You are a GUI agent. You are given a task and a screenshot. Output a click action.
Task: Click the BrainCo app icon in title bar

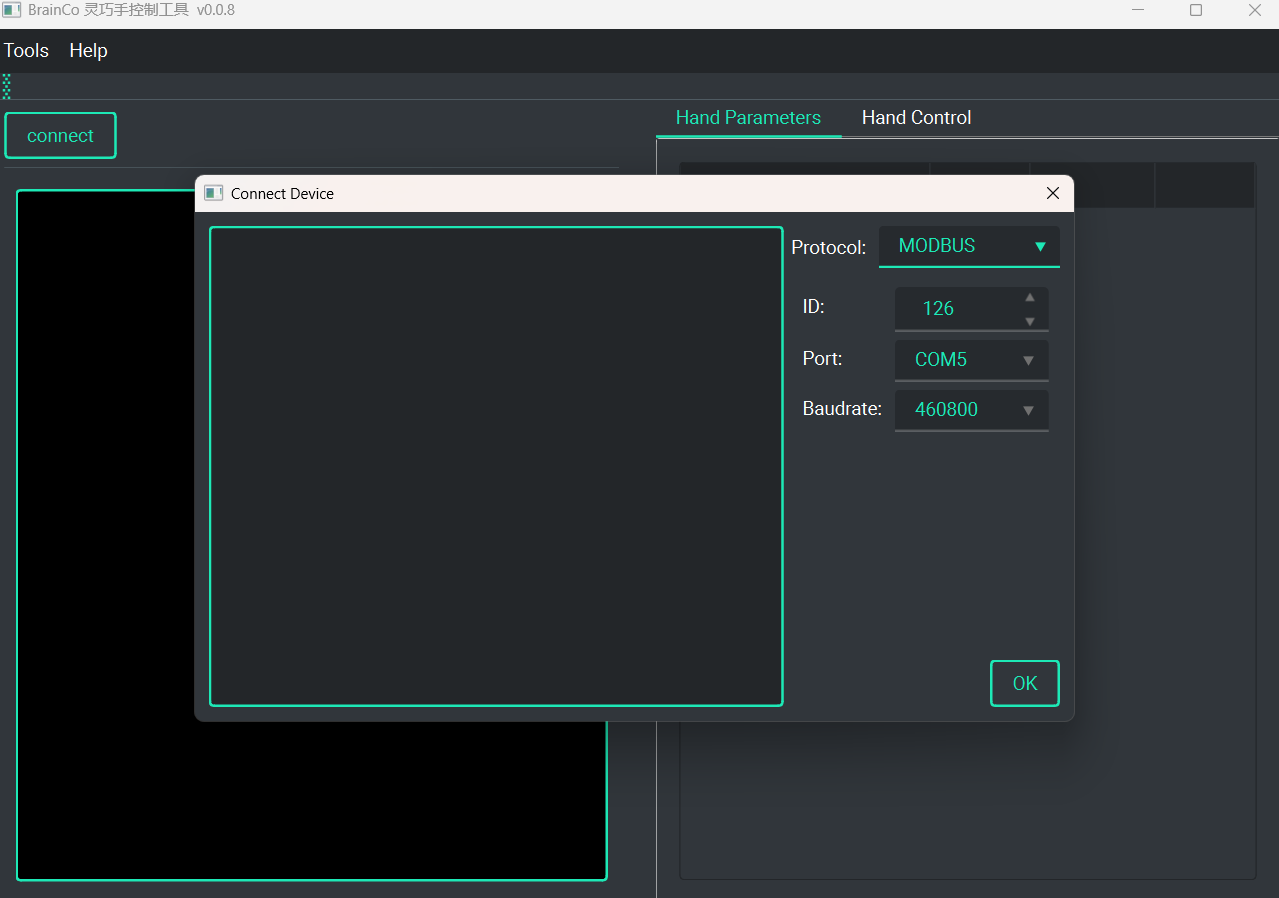(12, 10)
